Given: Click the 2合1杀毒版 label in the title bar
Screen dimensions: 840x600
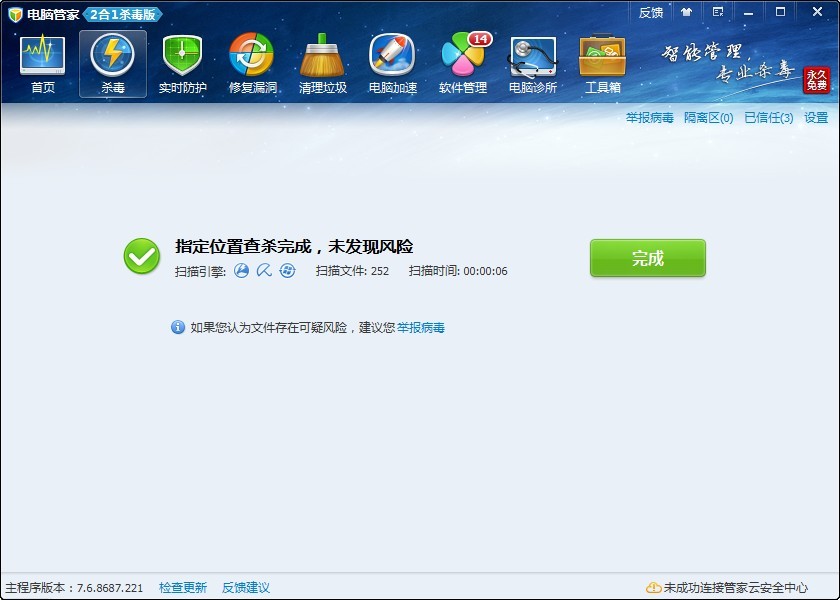Looking at the screenshot, I should 123,14.
